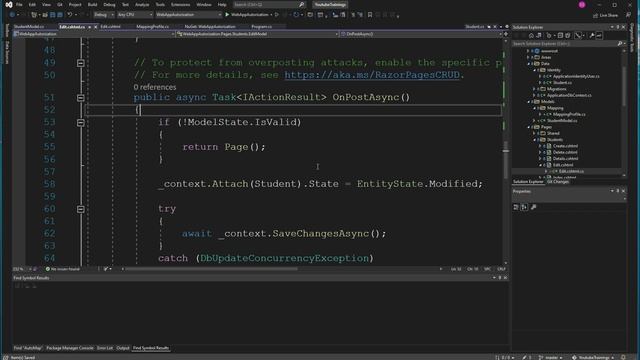Switch to the Package Manager Console tab
Image resolution: width=640 pixels, height=360 pixels.
pyautogui.click(x=70, y=348)
